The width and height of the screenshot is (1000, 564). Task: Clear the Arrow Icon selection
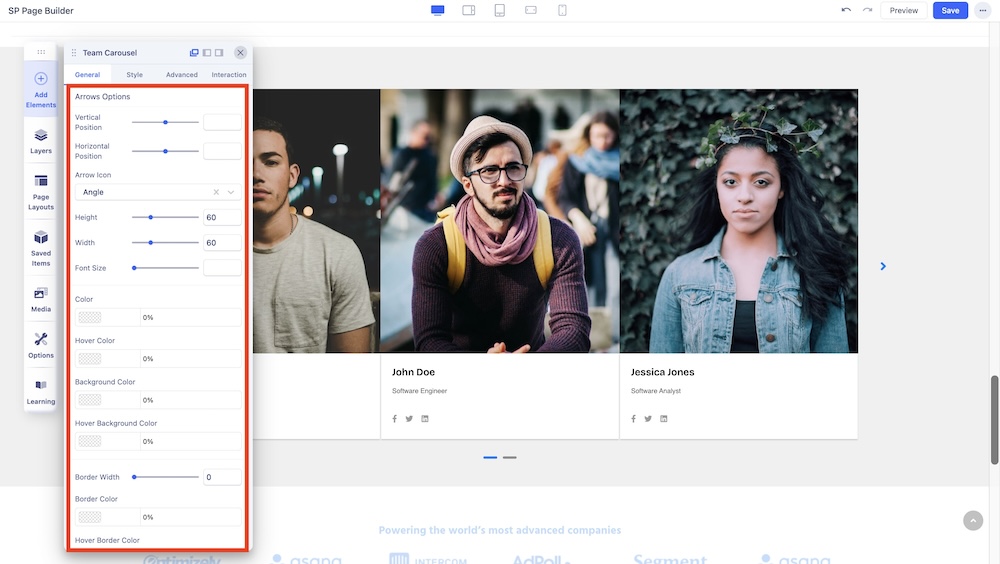[x=216, y=192]
